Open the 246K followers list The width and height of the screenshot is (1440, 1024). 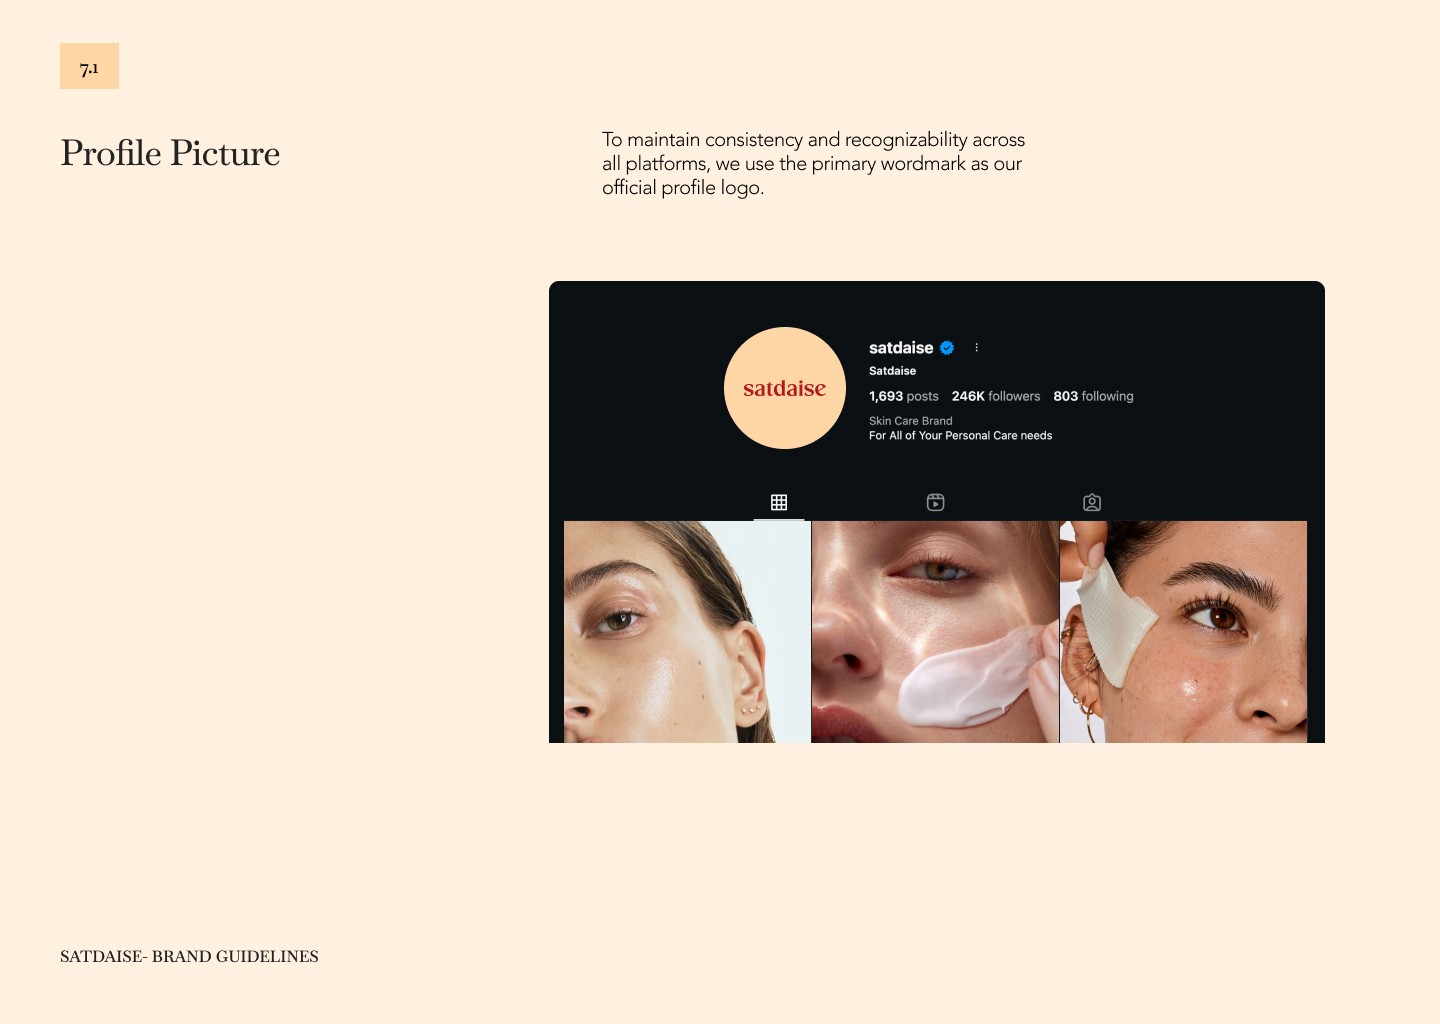click(x=996, y=396)
